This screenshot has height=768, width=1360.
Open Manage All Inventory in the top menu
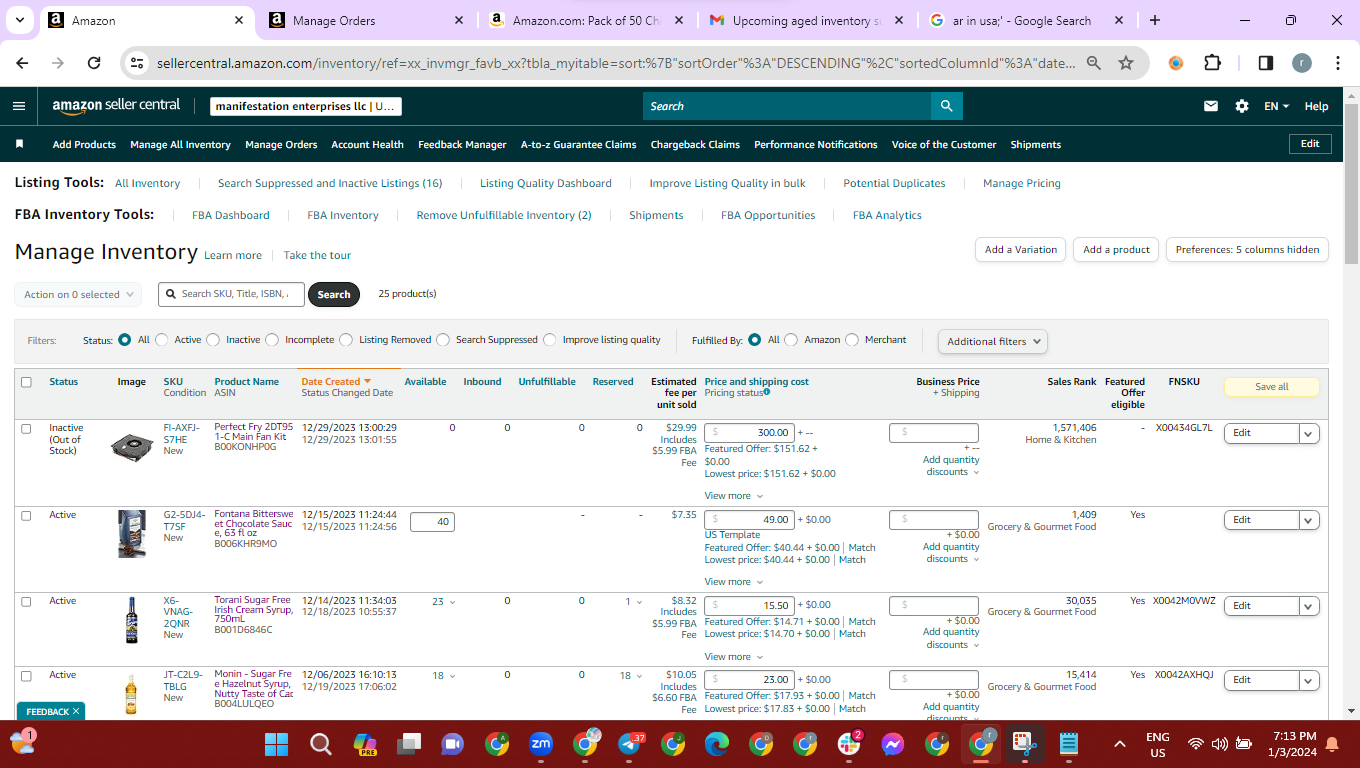click(180, 145)
